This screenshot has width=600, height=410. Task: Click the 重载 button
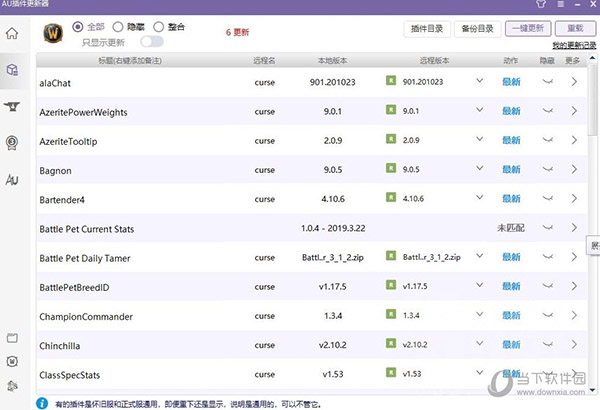click(x=576, y=28)
